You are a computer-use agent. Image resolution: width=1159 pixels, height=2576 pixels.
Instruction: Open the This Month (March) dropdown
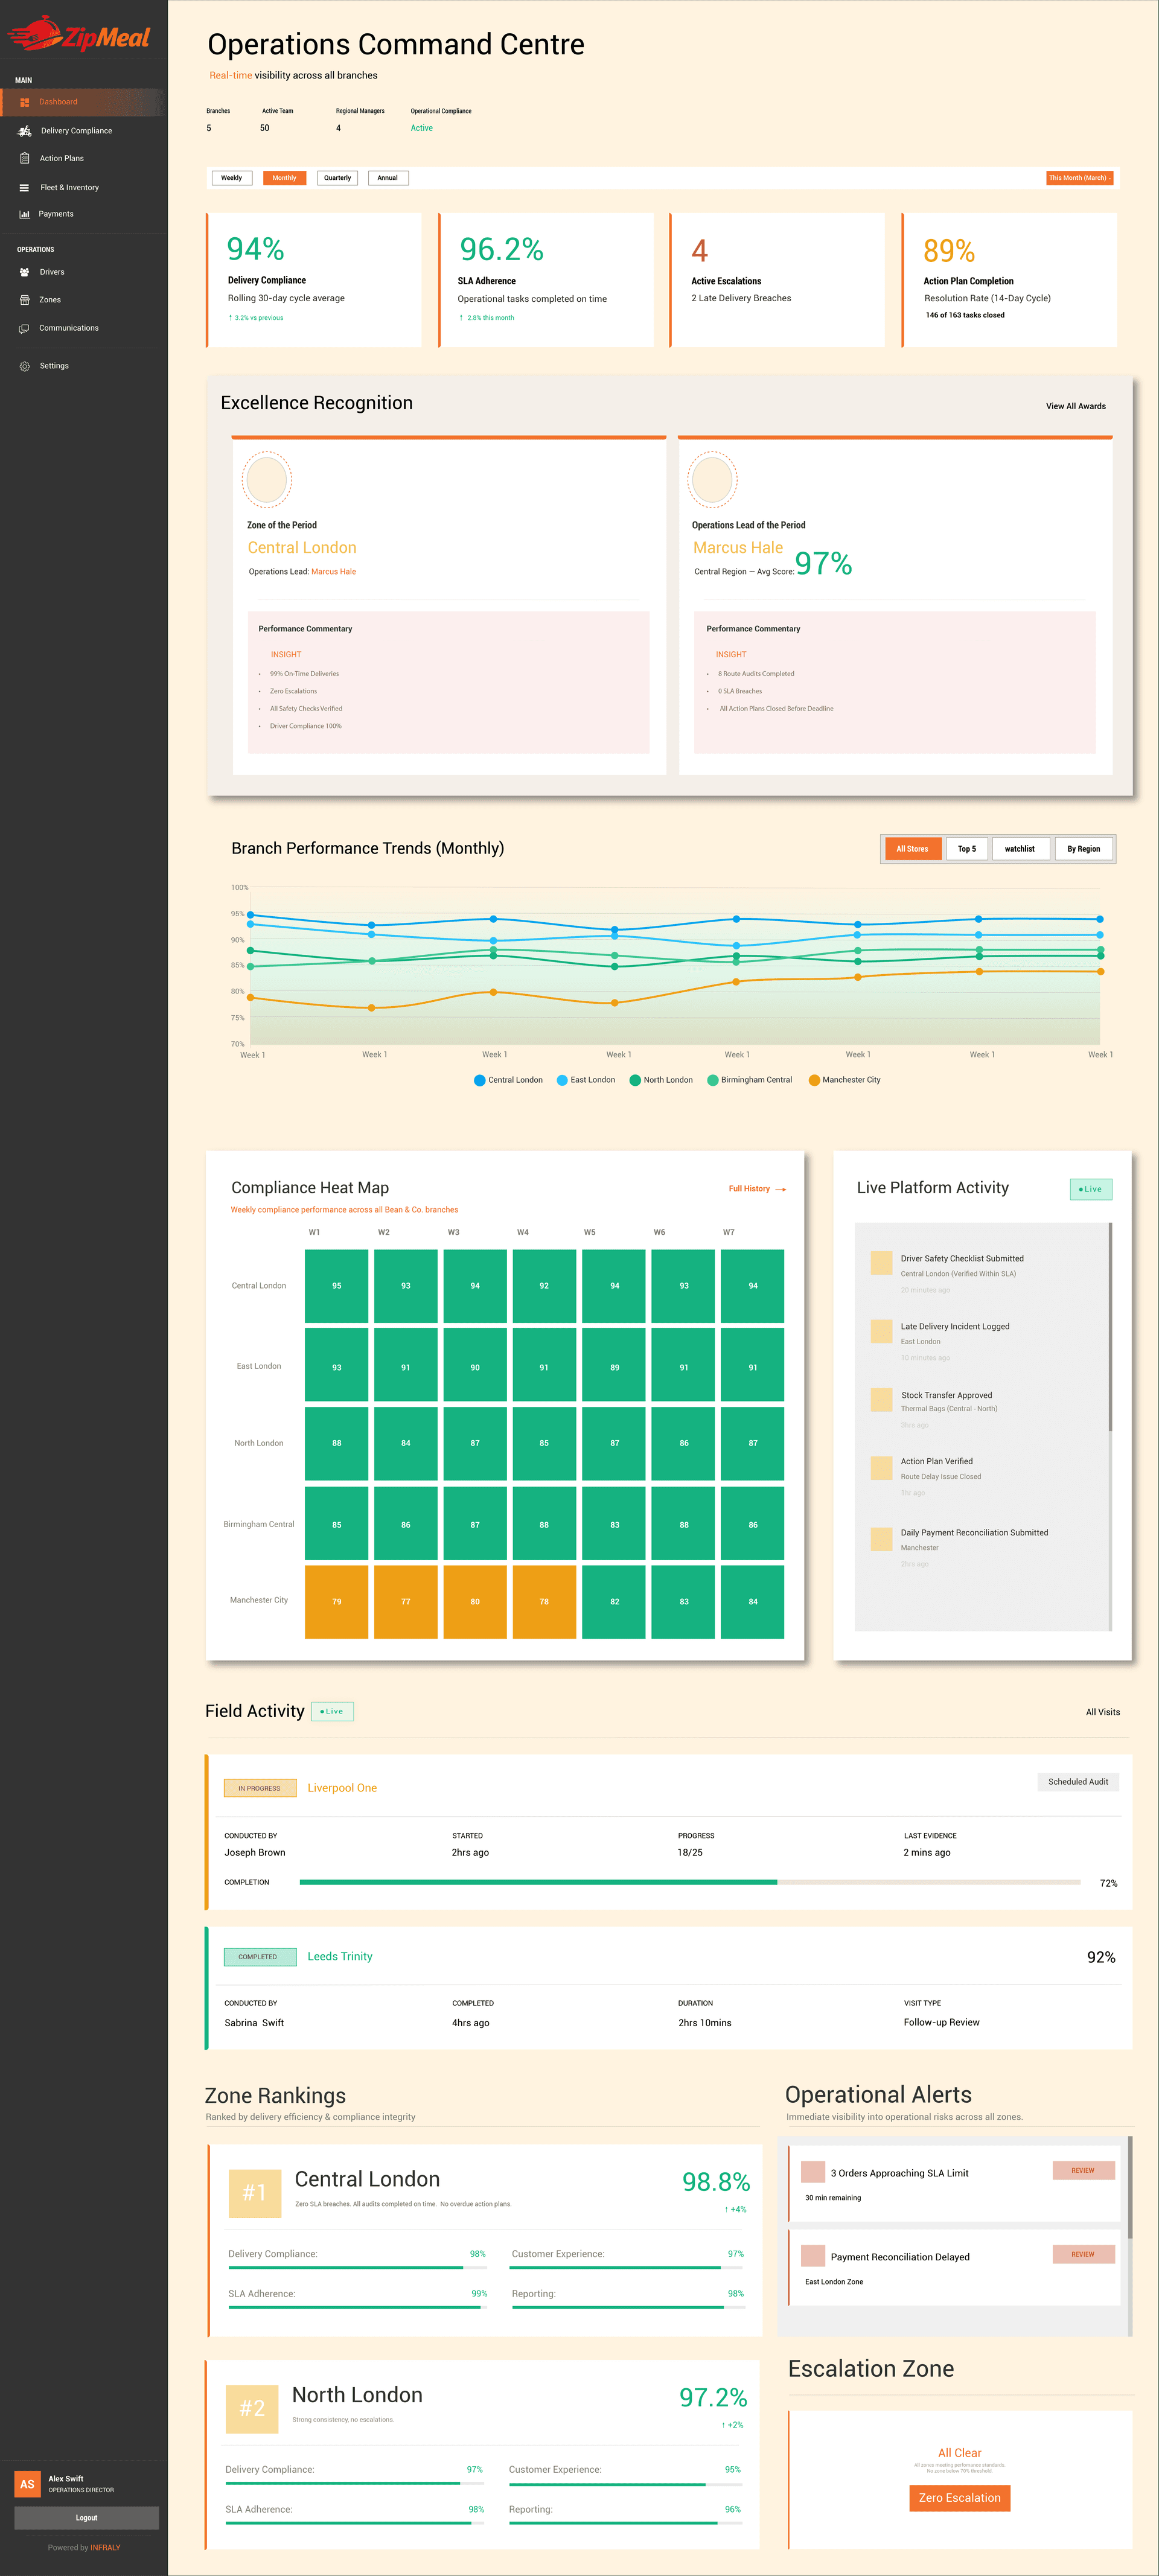coord(1080,177)
